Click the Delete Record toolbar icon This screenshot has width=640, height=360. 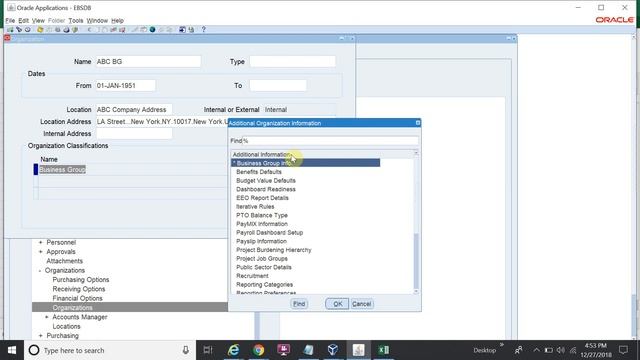tap(122, 29)
